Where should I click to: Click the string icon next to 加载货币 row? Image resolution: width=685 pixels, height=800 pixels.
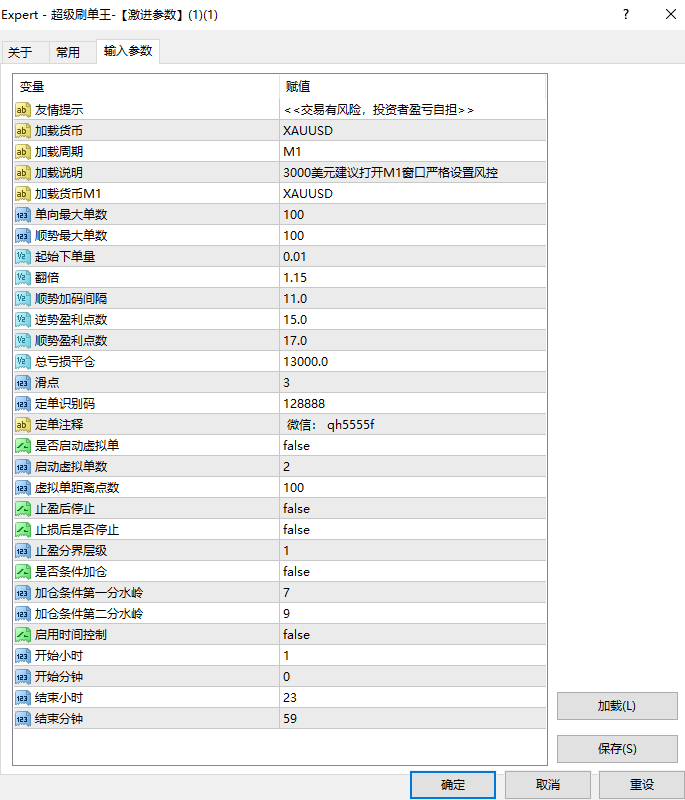pyautogui.click(x=22, y=131)
